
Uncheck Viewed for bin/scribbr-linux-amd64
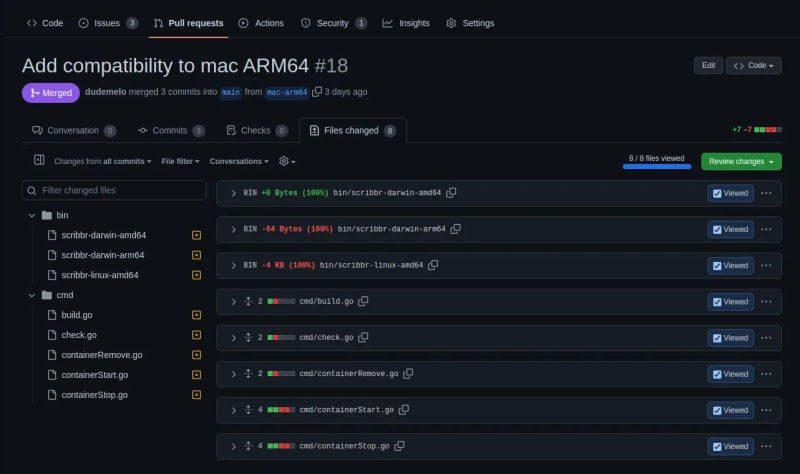point(730,266)
